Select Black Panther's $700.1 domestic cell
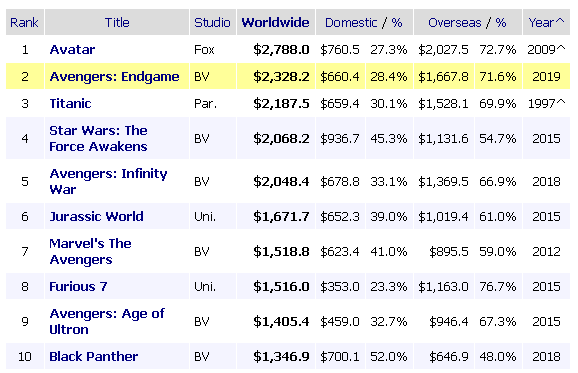Viewport: 578px width, 373px height. [x=340, y=356]
